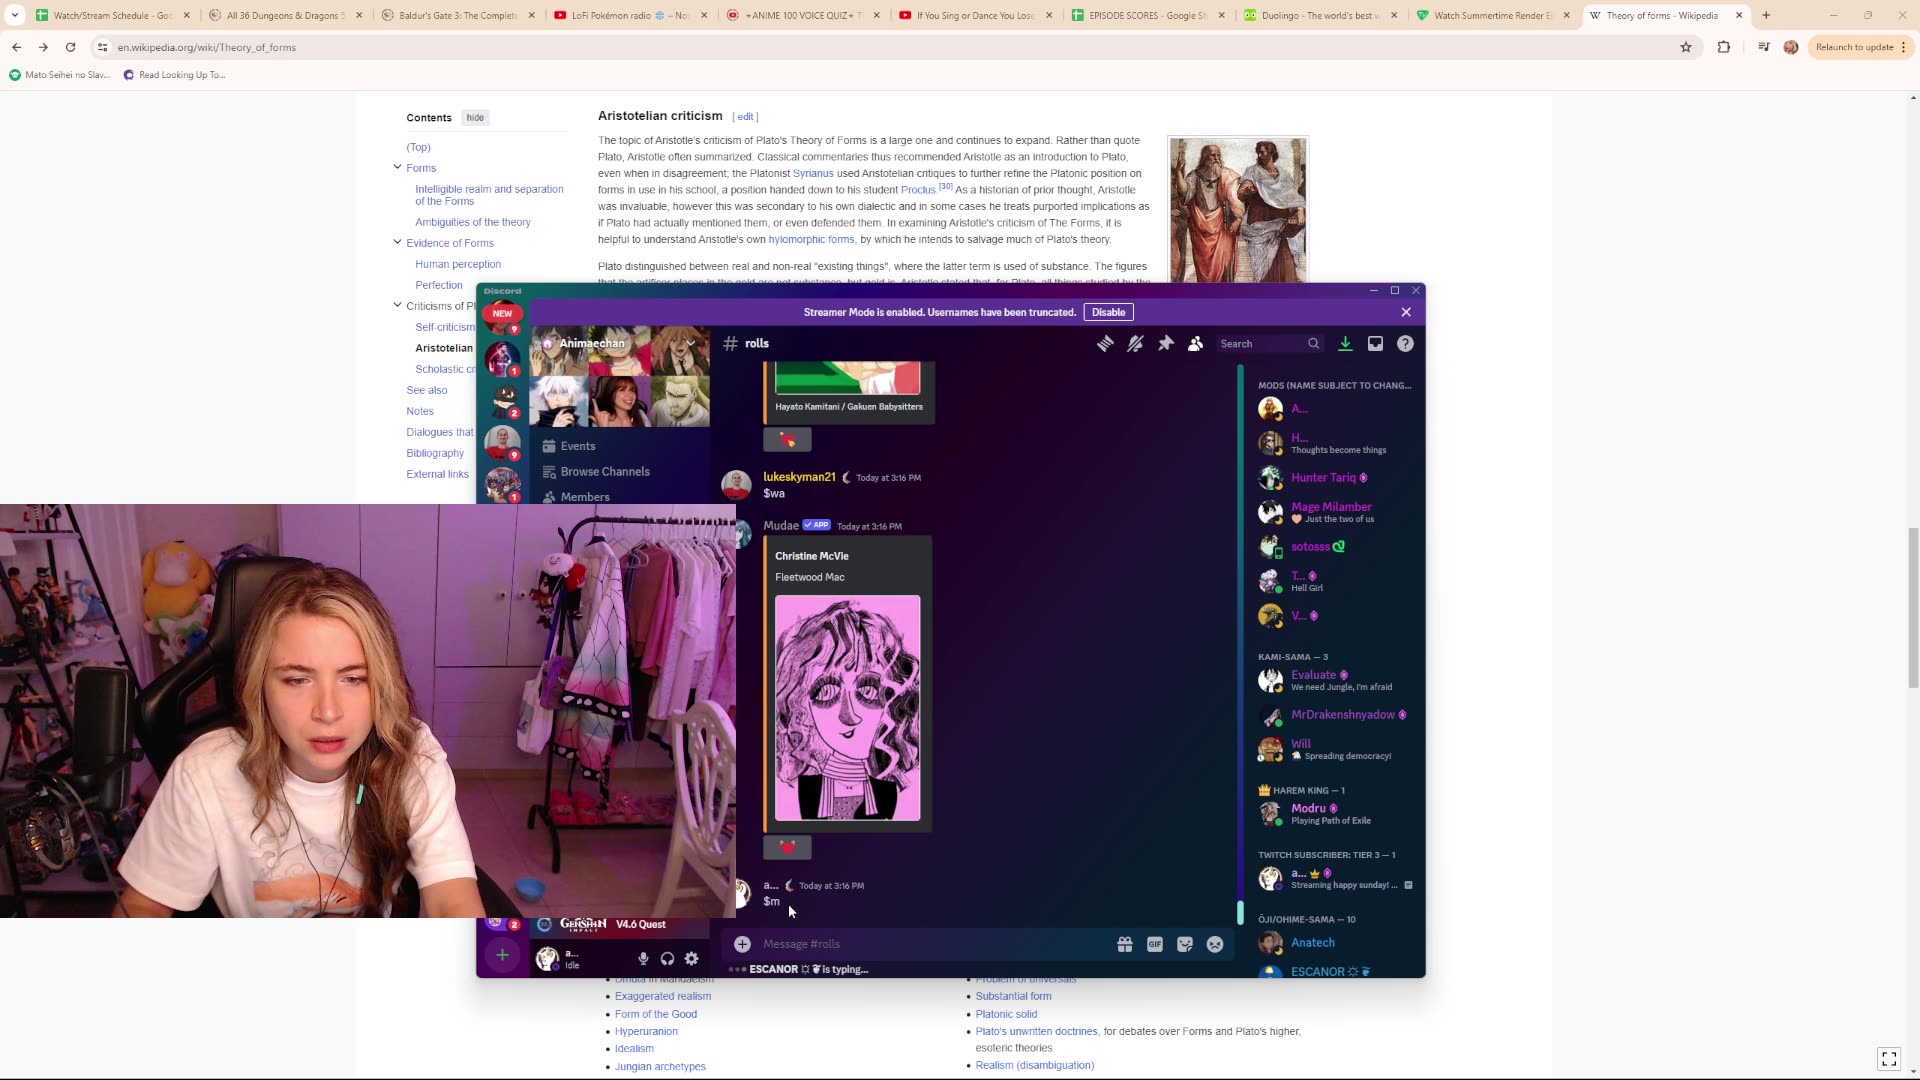Disable Streamer Mode button

[x=1108, y=312]
